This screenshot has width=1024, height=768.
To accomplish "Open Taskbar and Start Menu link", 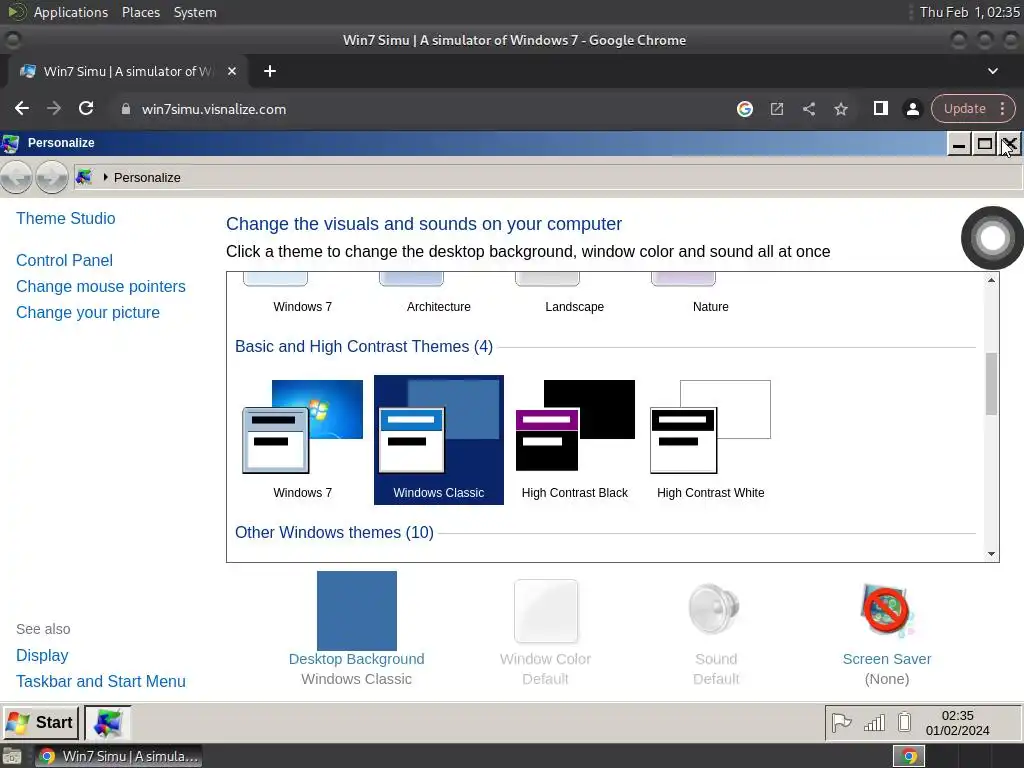I will pyautogui.click(x=101, y=681).
